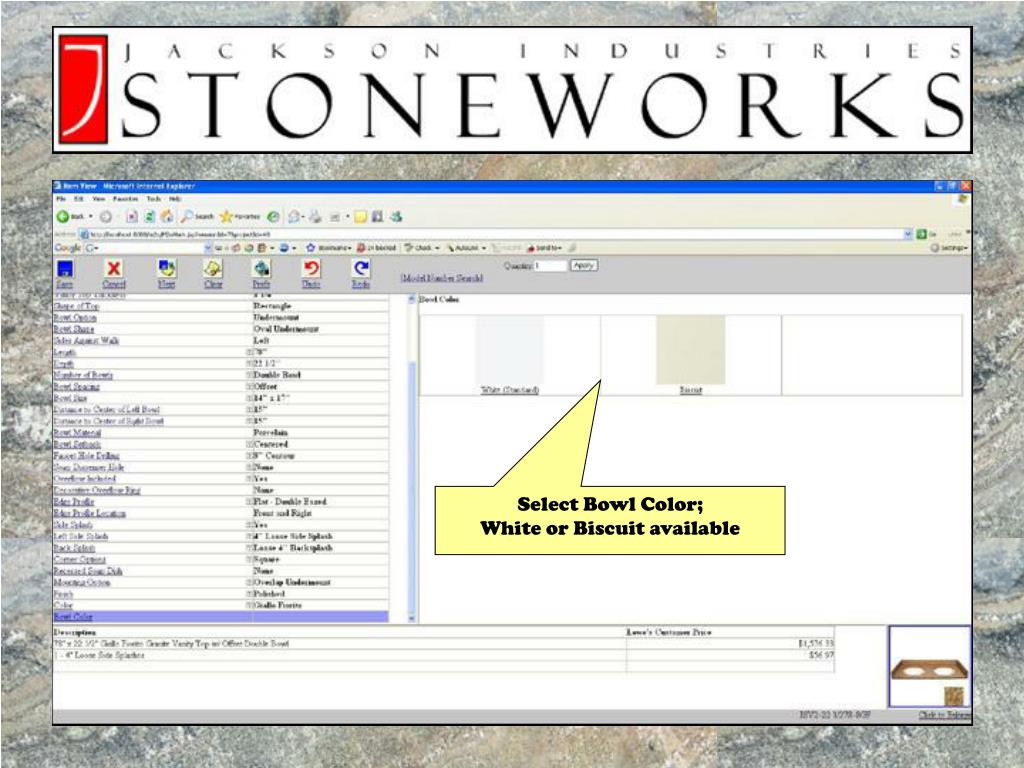Open the Favorites menu
Screen dimensions: 1024x768
[x=125, y=199]
